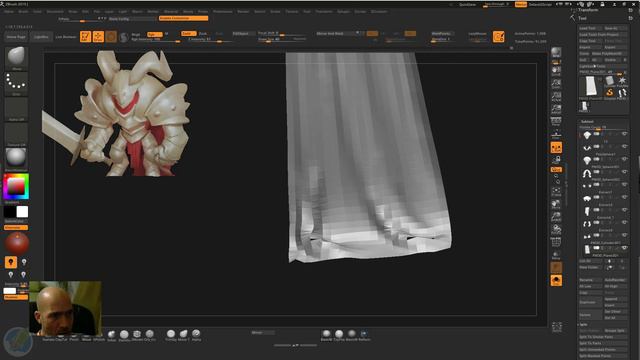The width and height of the screenshot is (640, 360).
Task: Collapse the Split section header
Action: point(583,324)
